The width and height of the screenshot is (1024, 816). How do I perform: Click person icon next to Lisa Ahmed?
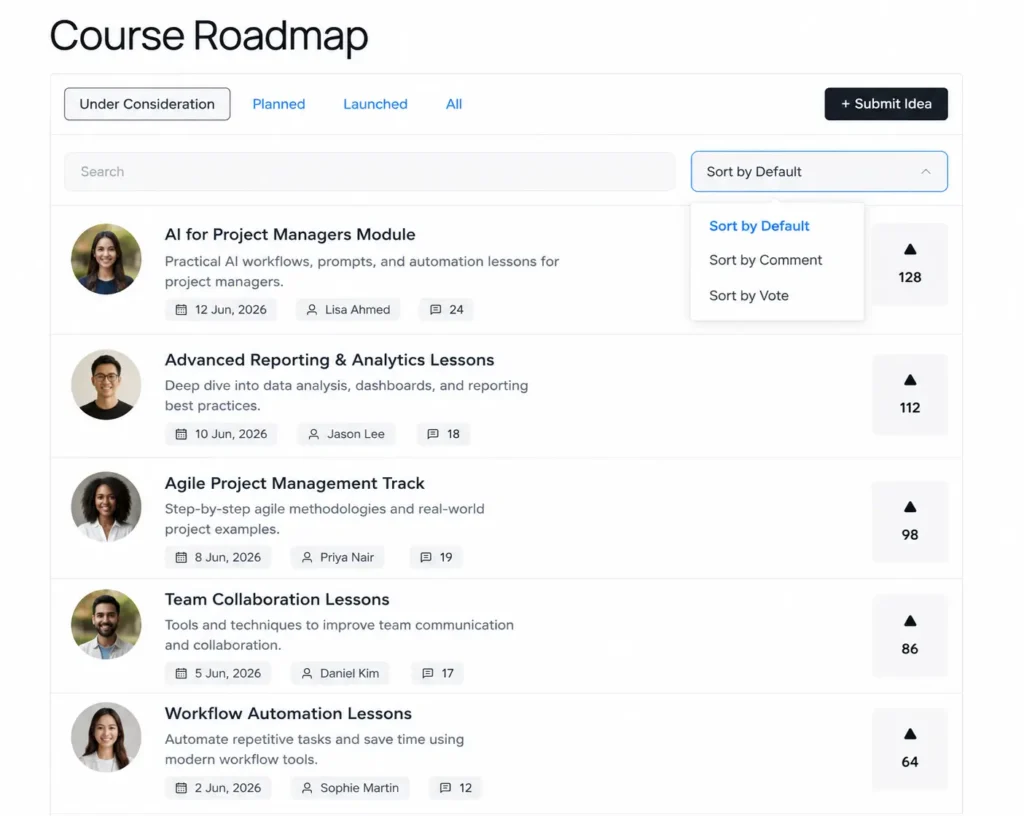click(x=312, y=309)
